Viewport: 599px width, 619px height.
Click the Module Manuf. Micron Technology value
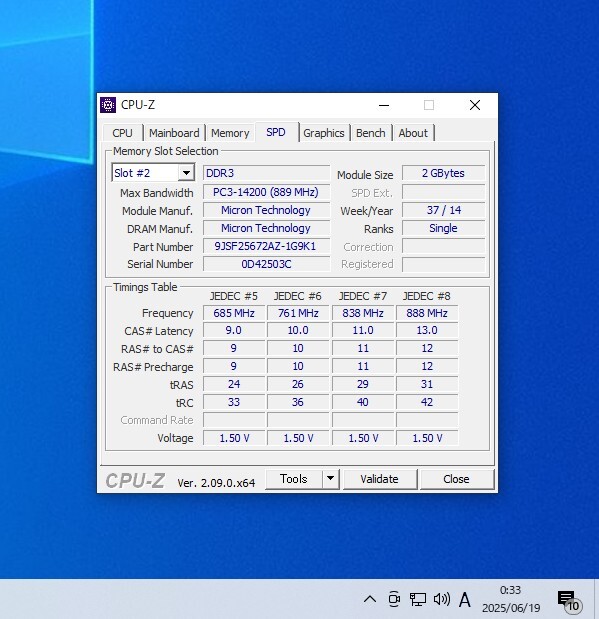(267, 210)
